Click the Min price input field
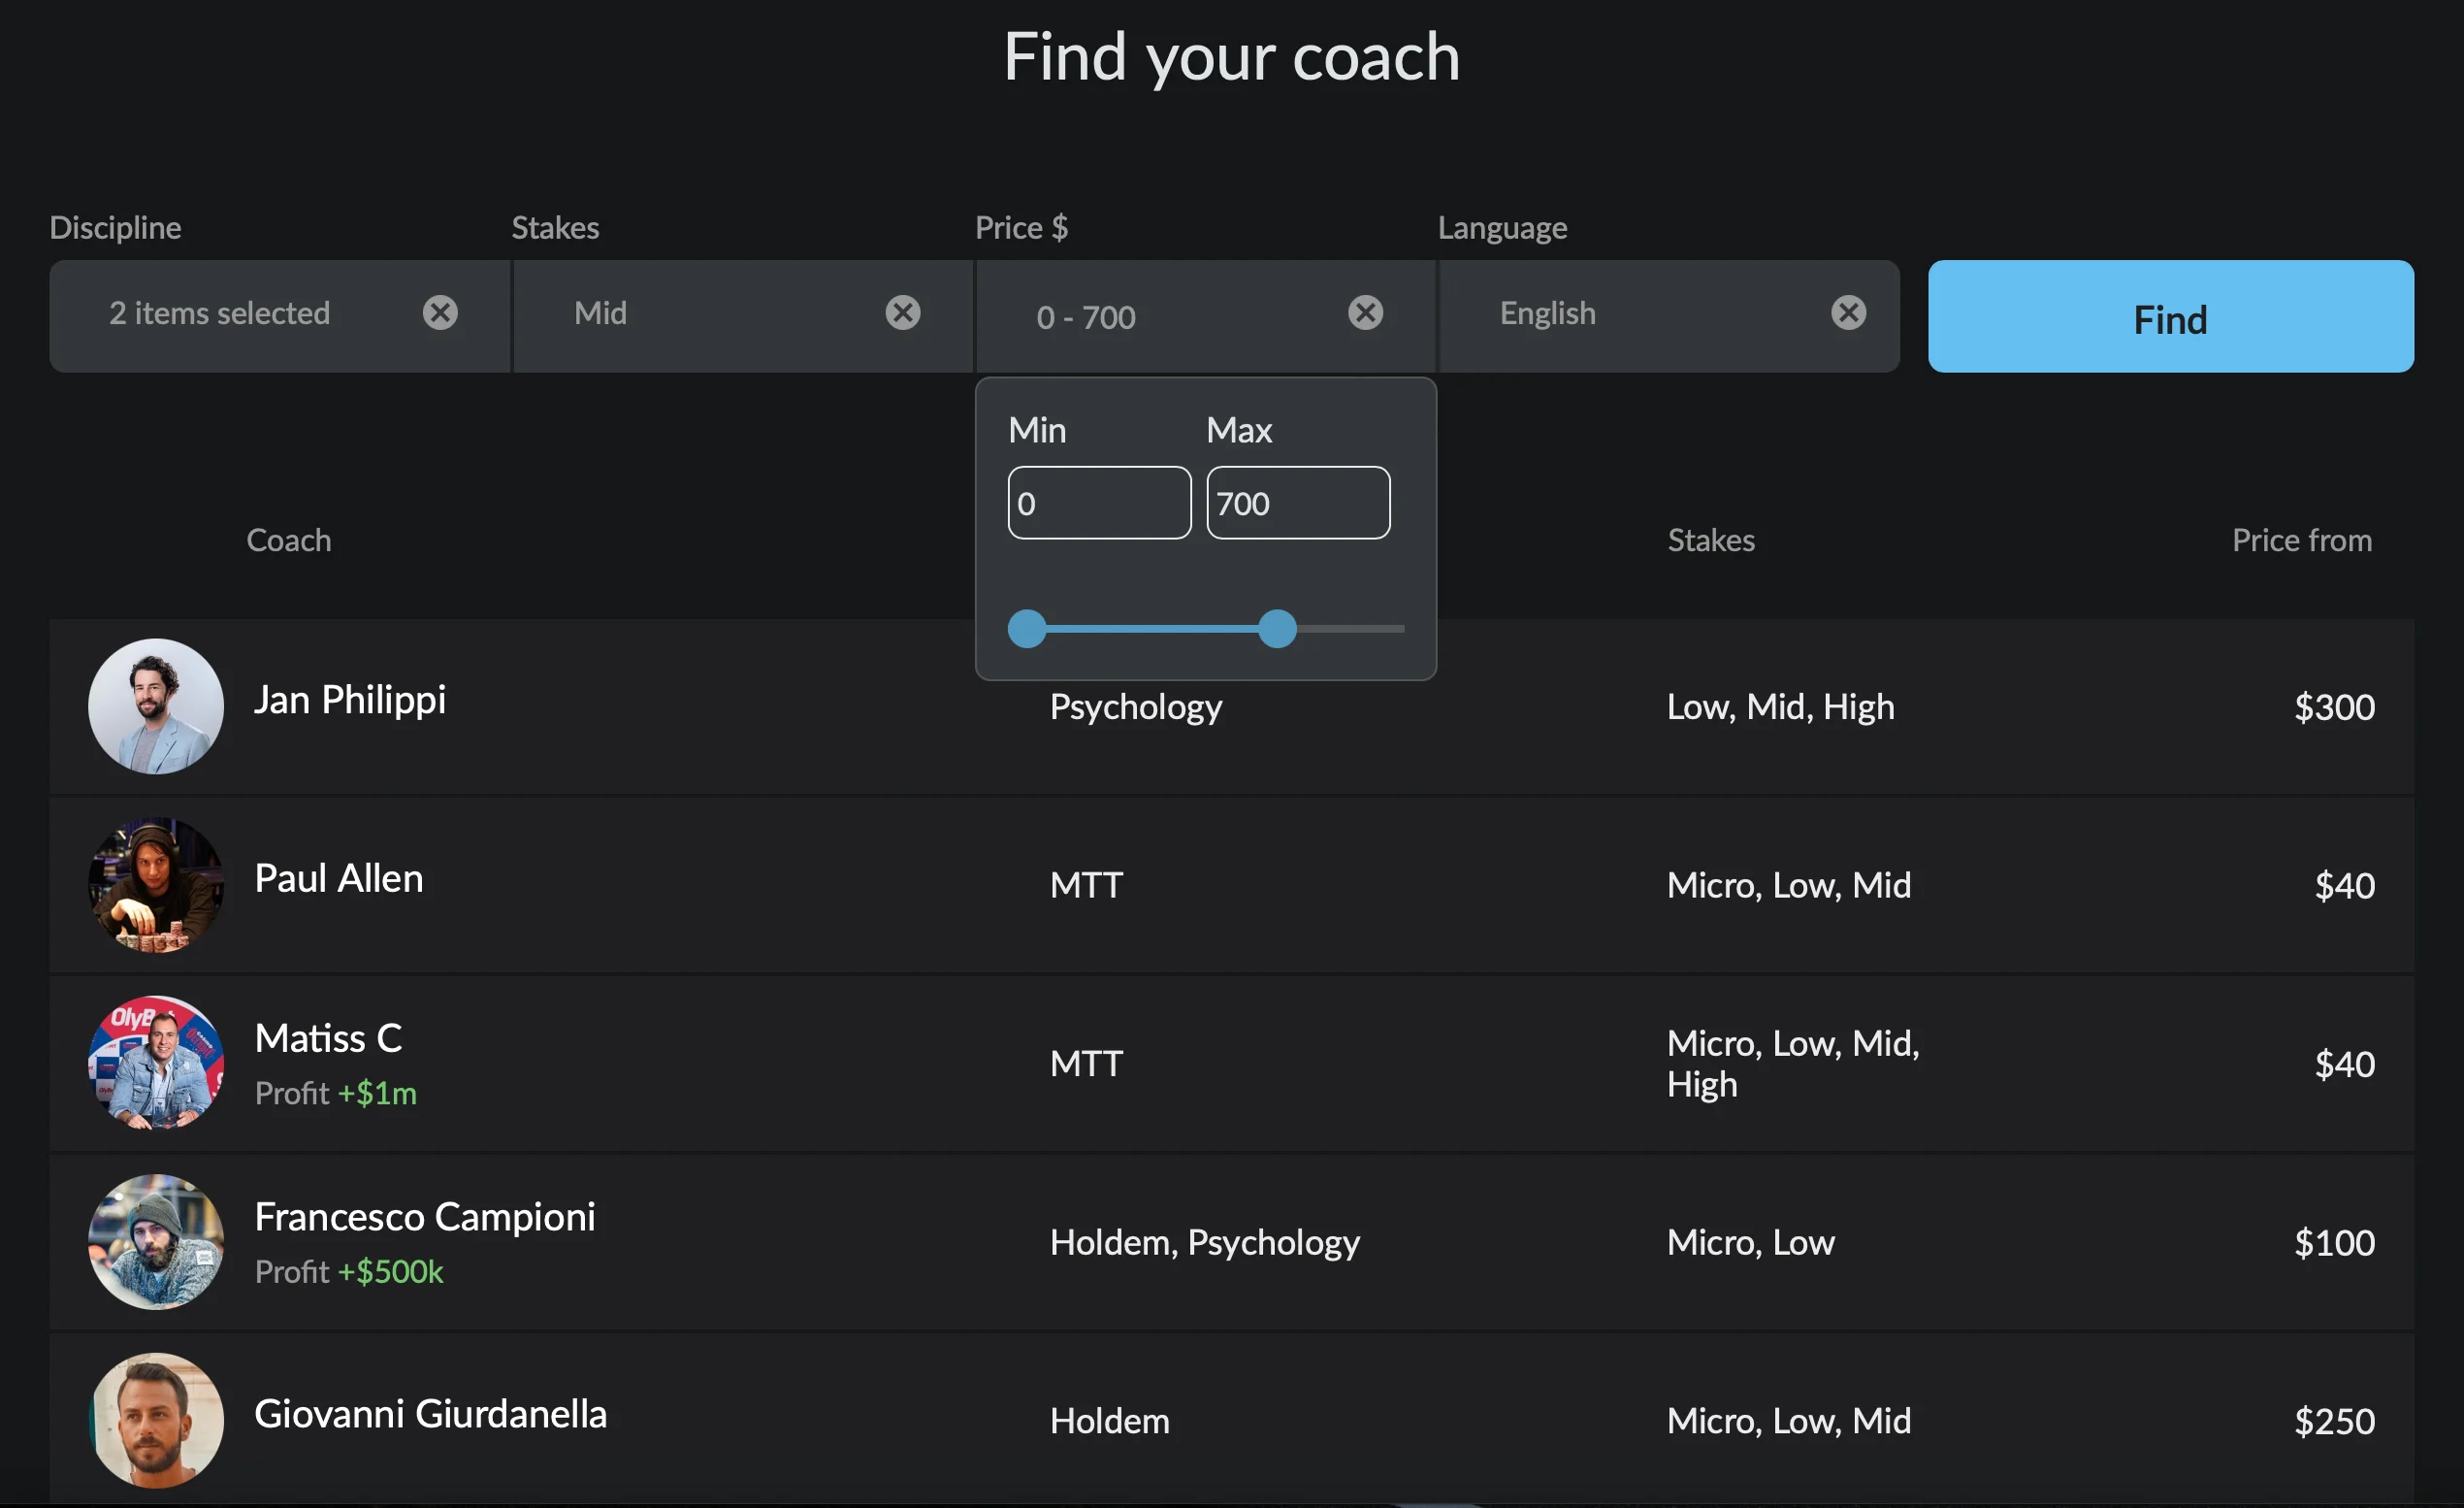The width and height of the screenshot is (2464, 1508). (x=1099, y=503)
